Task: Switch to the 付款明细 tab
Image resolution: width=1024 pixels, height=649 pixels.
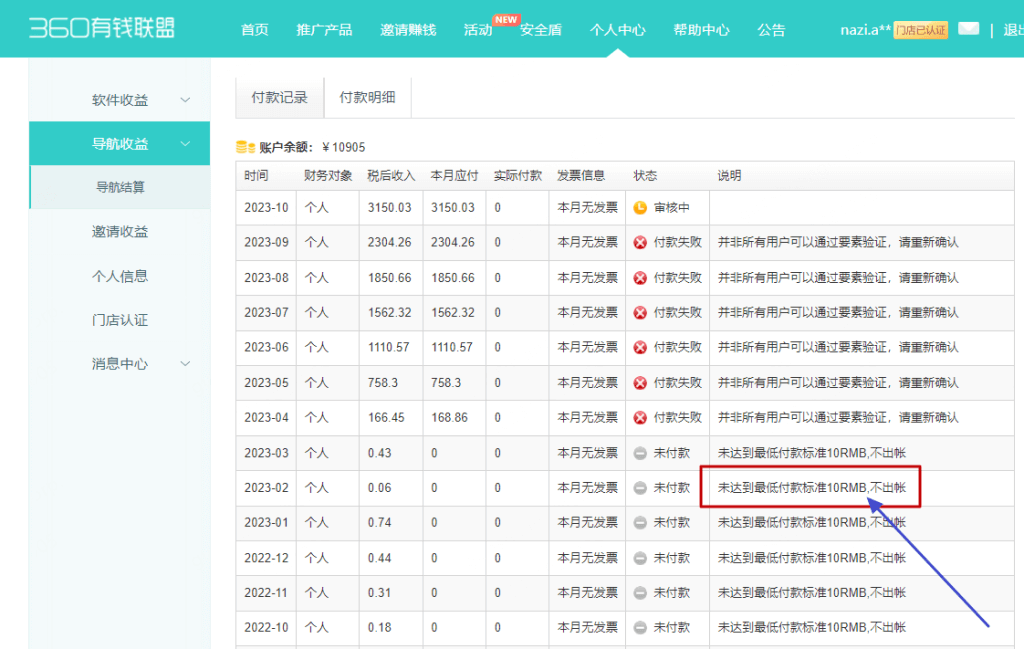Action: 367,97
